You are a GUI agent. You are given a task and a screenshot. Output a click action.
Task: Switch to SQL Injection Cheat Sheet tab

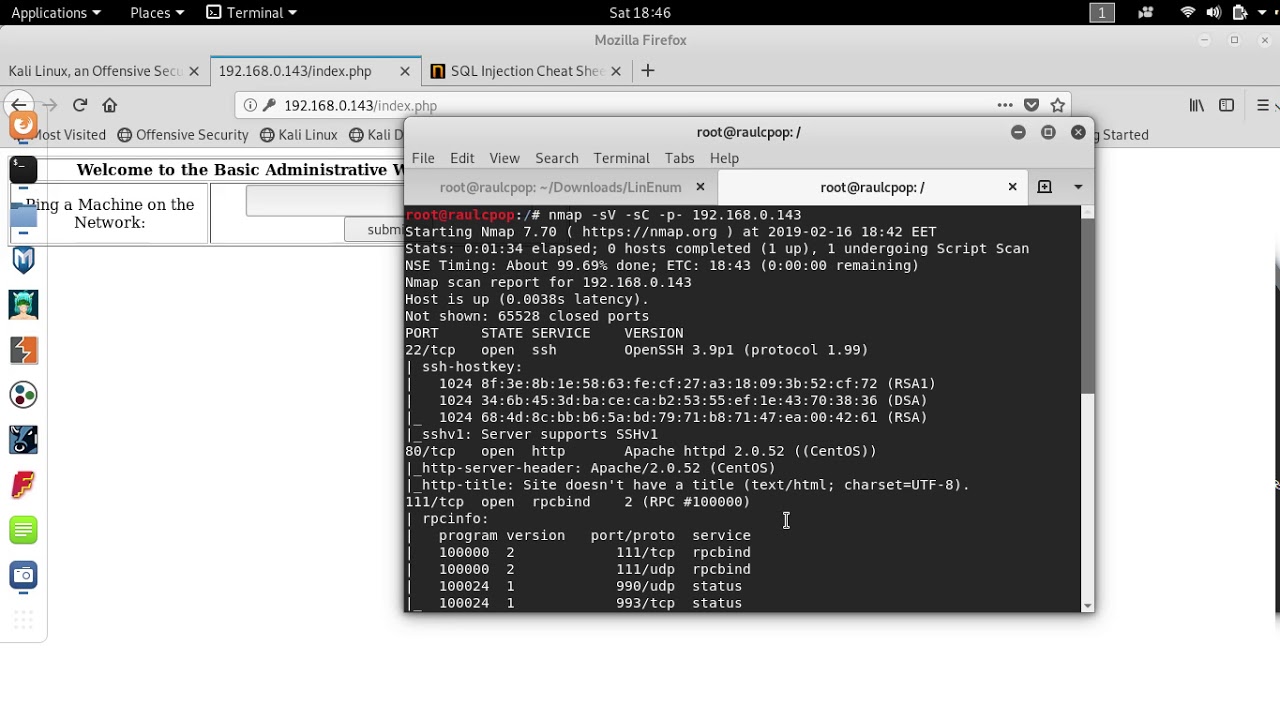[527, 71]
